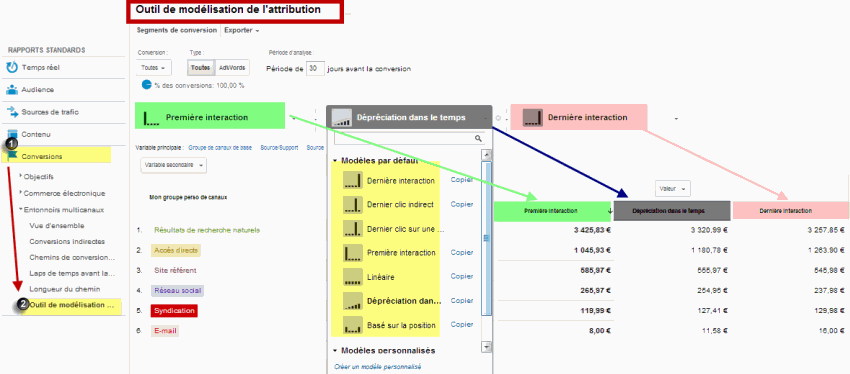Click the Contenu sidebar icon
Viewport: 850px width, 374px height.
[x=11, y=134]
